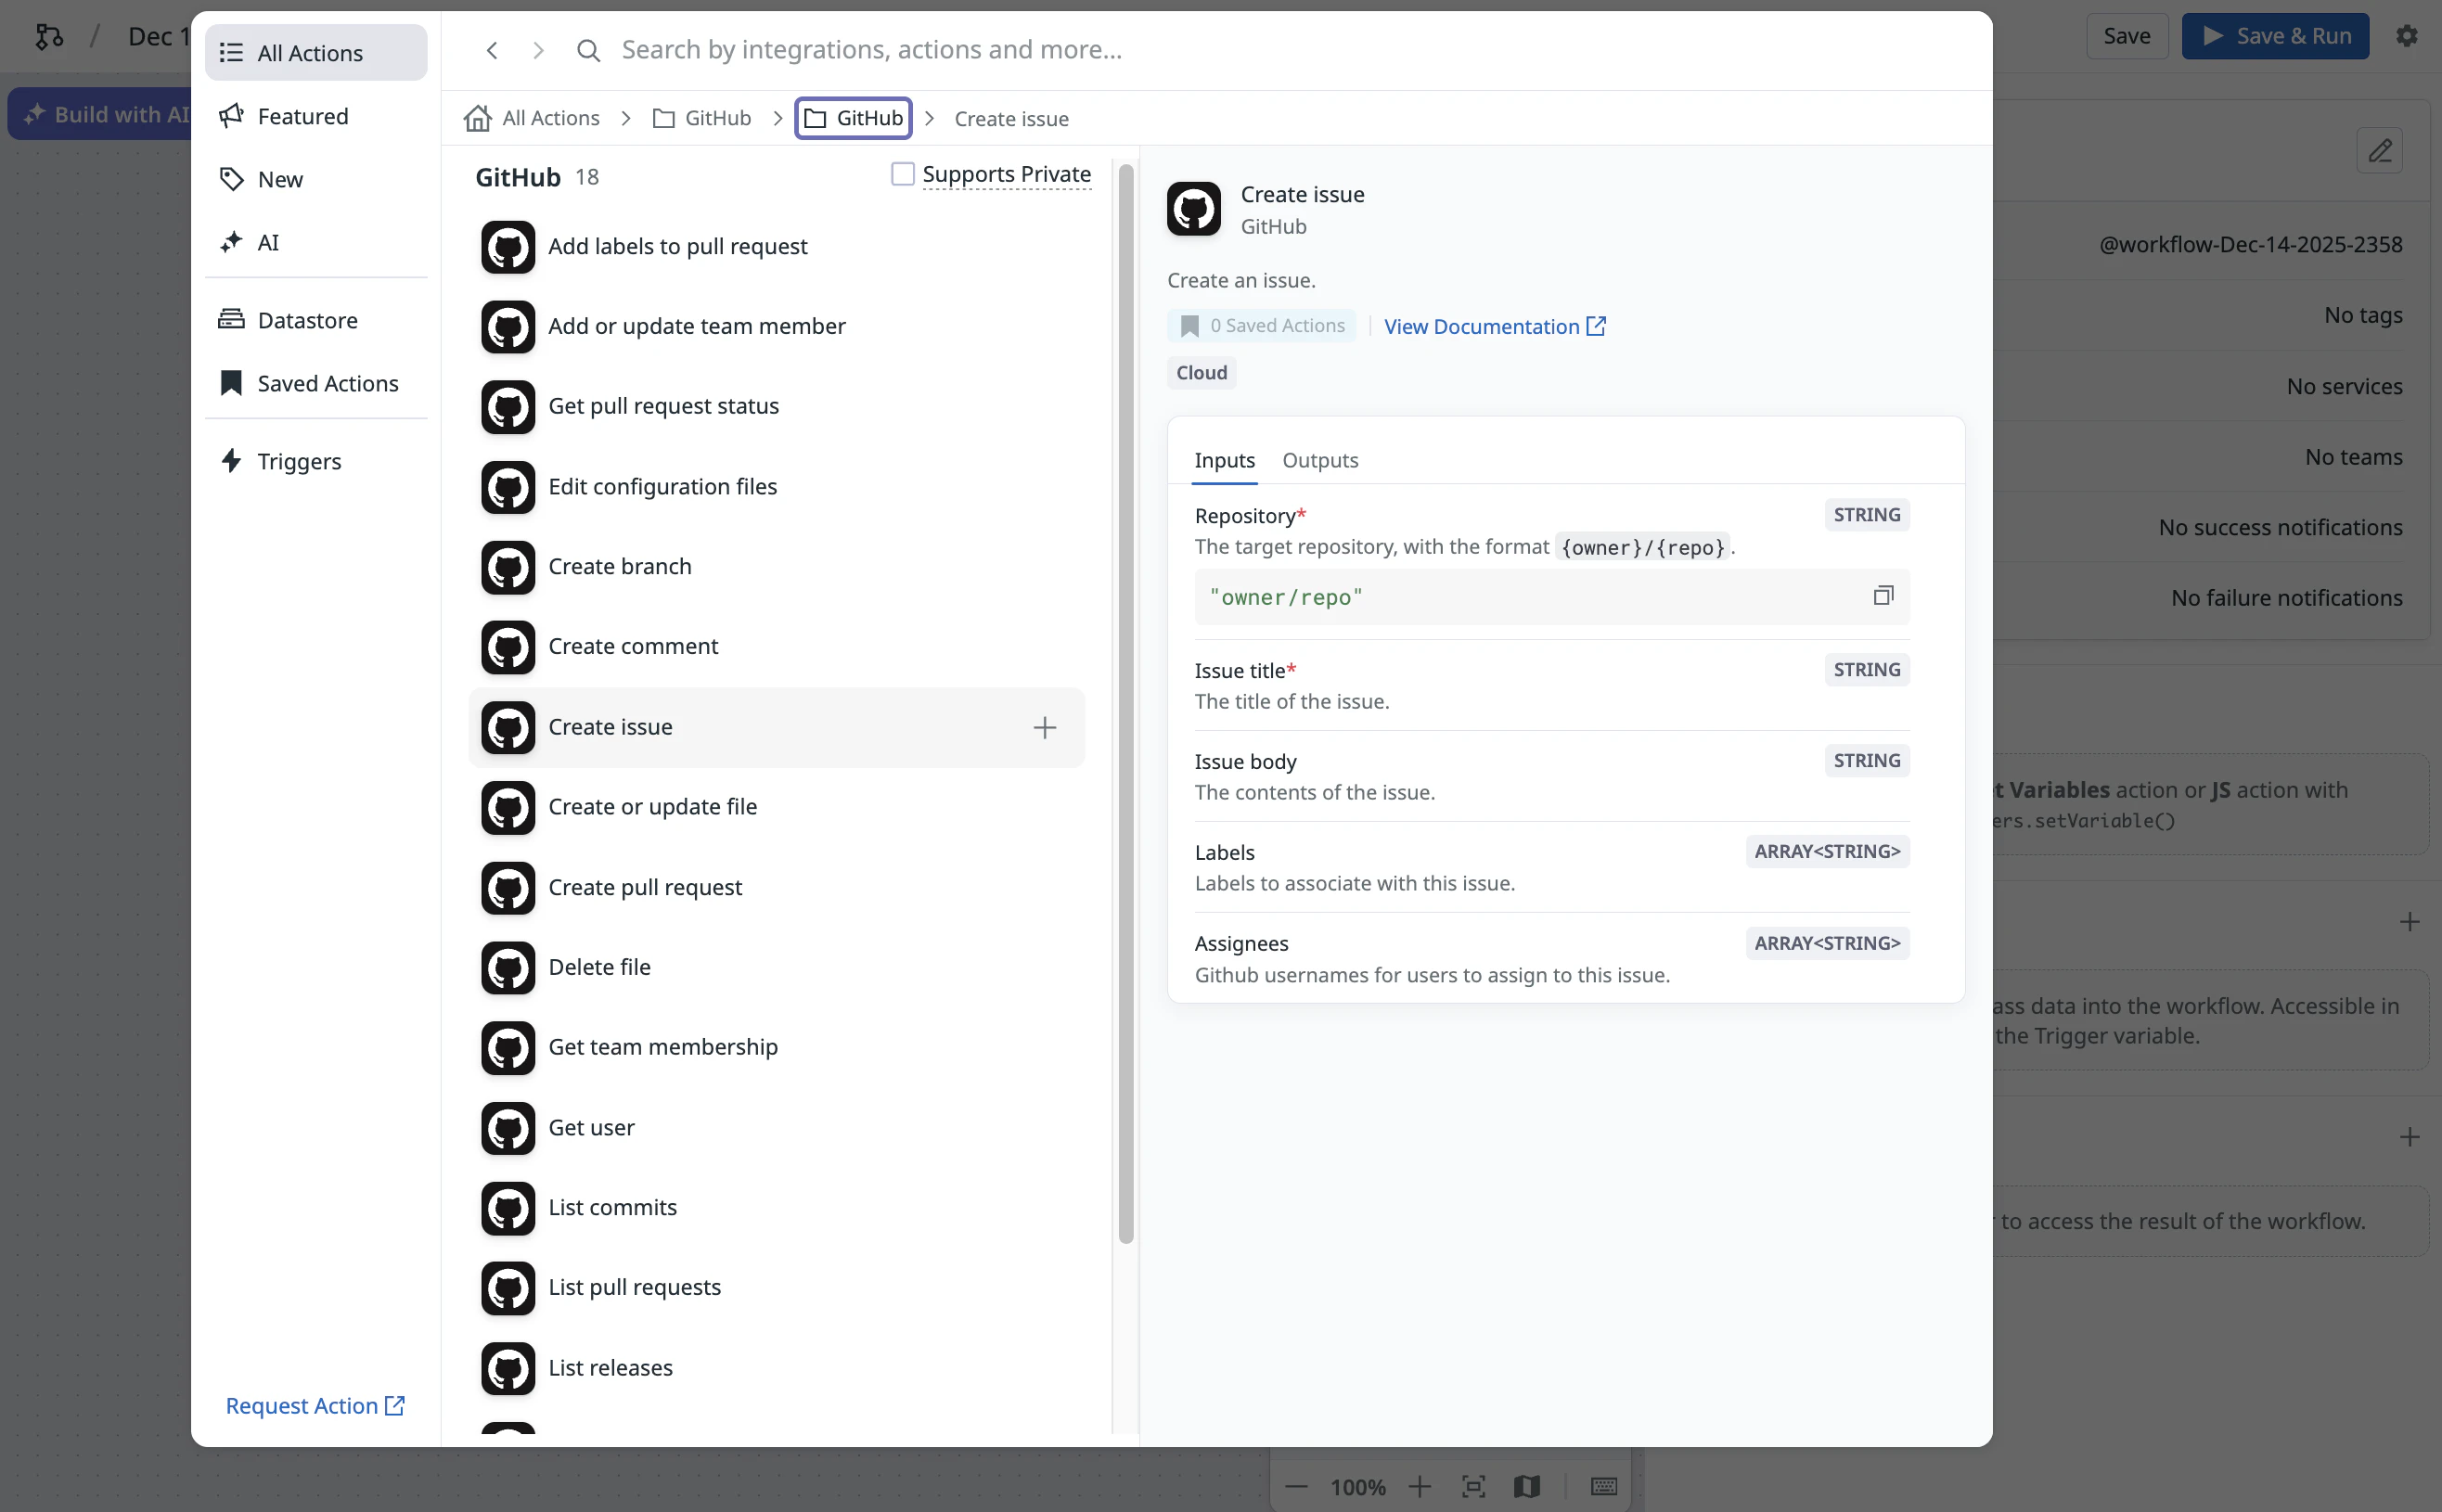Click GitHub logo in Create issue details
The image size is (2442, 1512).
[1193, 209]
